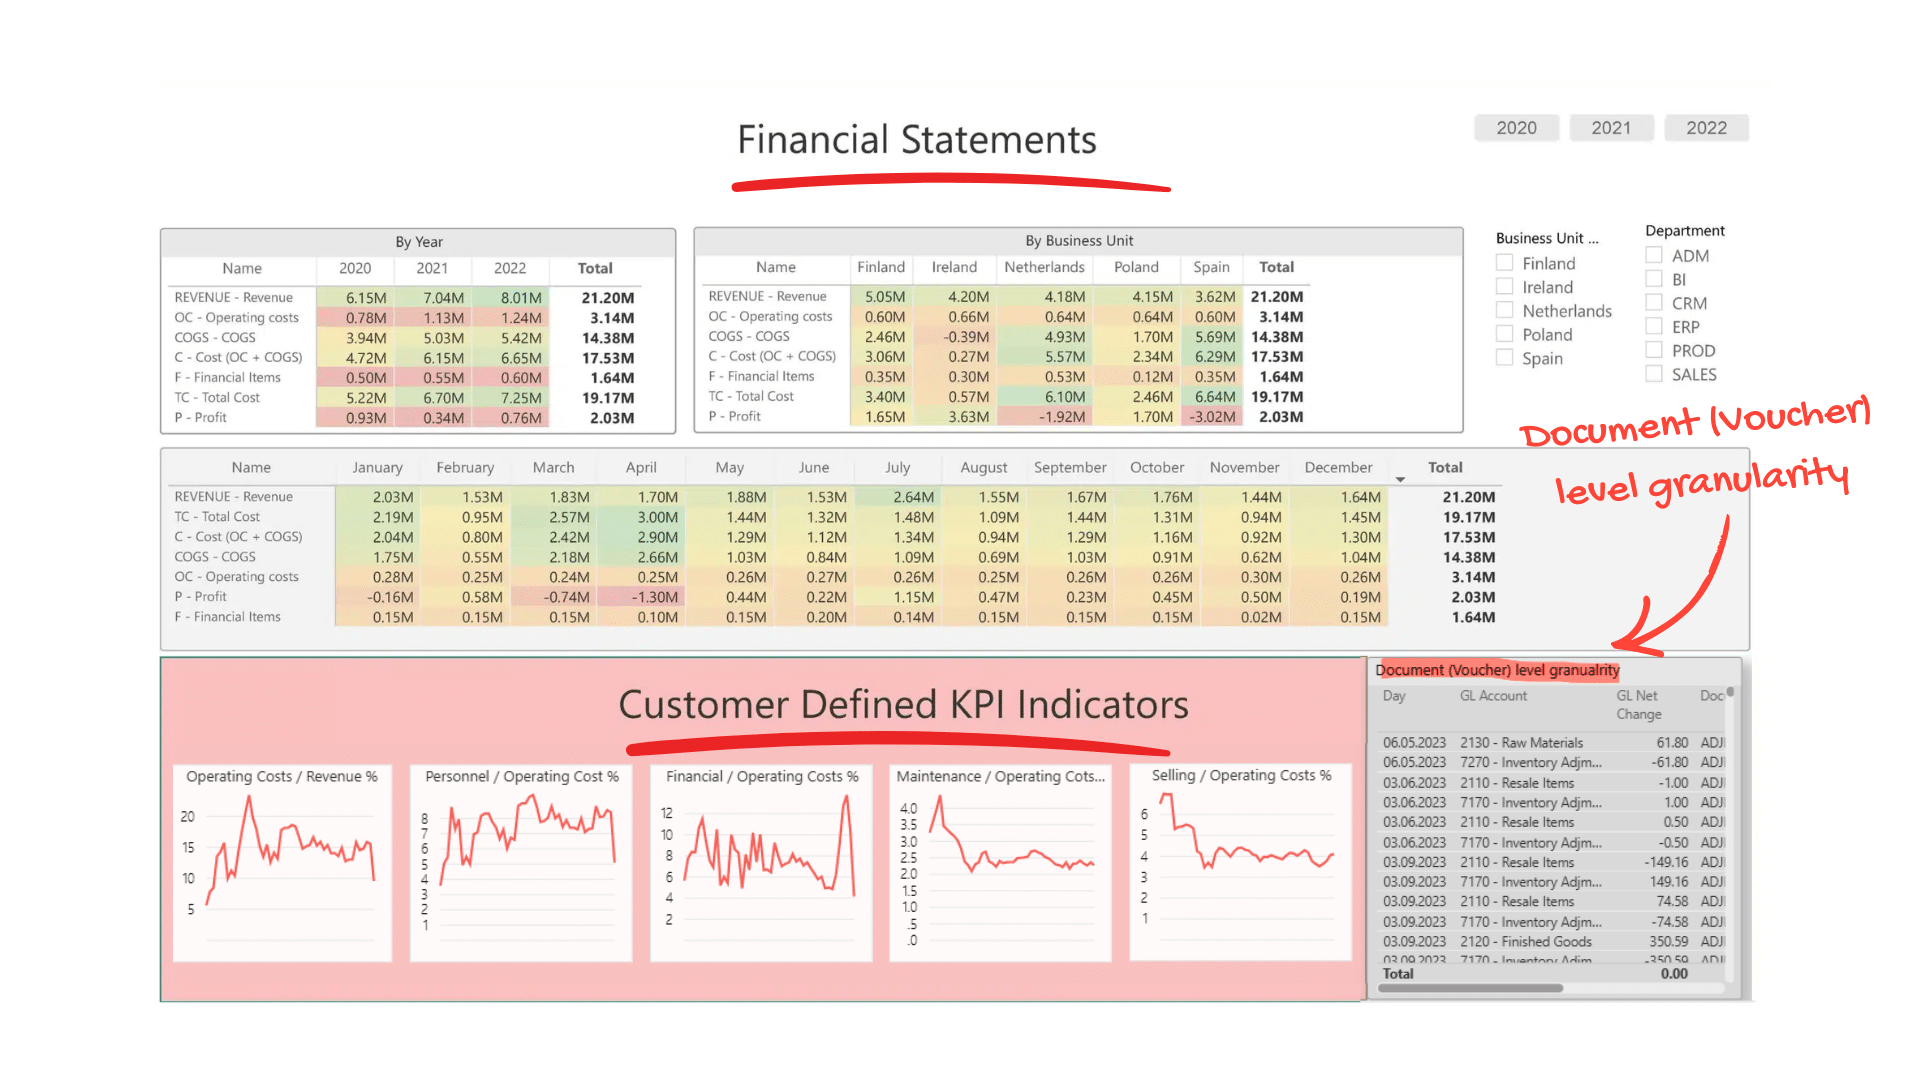Check the Netherlands business unit checkbox

click(x=1504, y=311)
